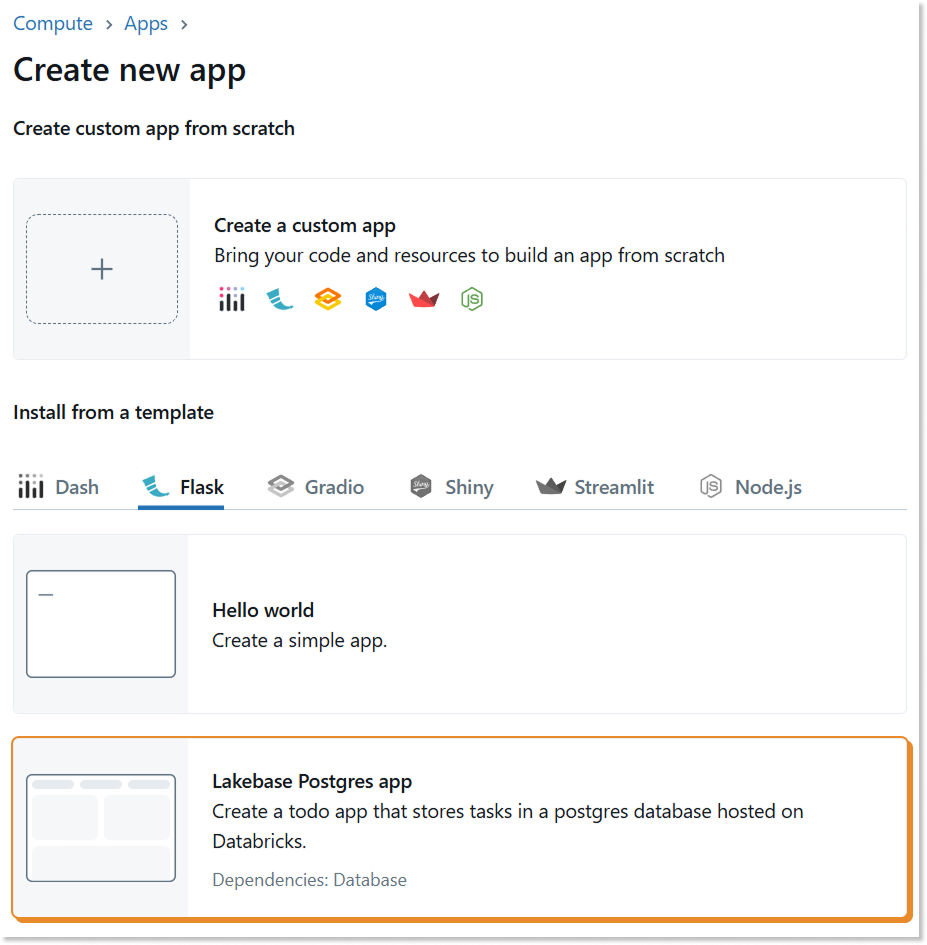Switch to the Streamlit template tab
Image resolution: width=927 pixels, height=945 pixels.
pos(595,487)
